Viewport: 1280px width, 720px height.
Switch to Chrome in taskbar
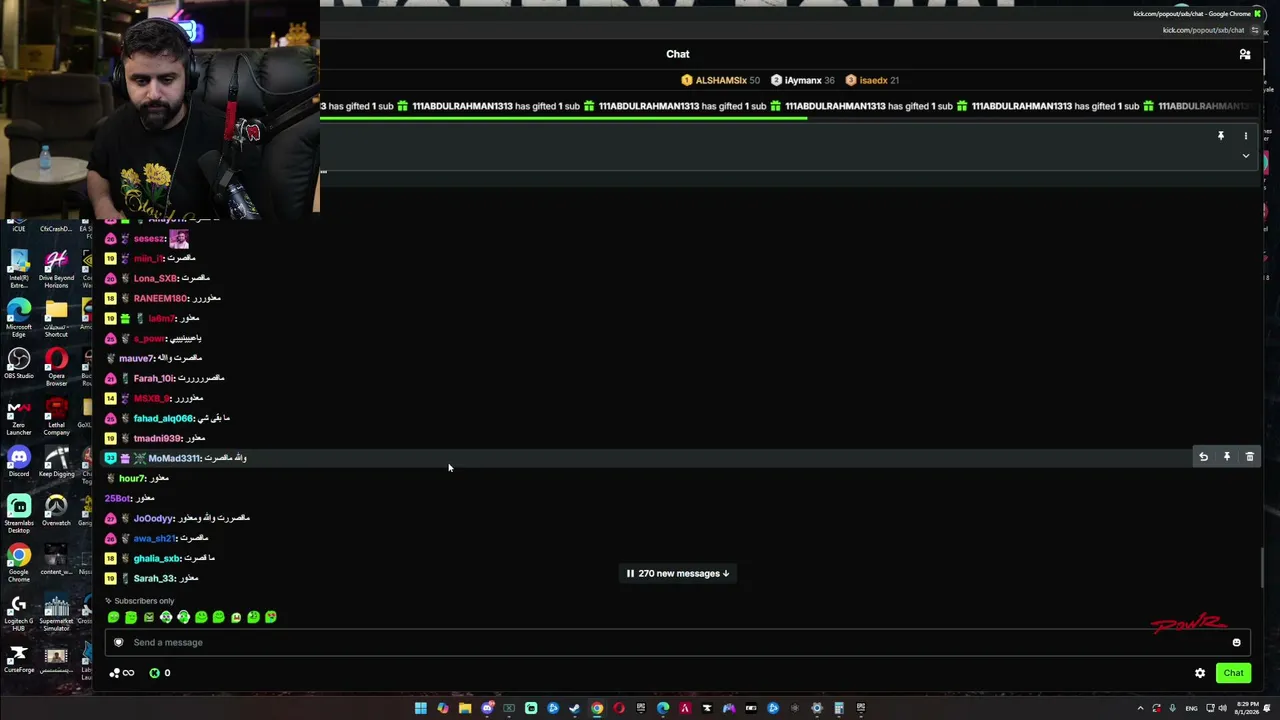click(597, 708)
